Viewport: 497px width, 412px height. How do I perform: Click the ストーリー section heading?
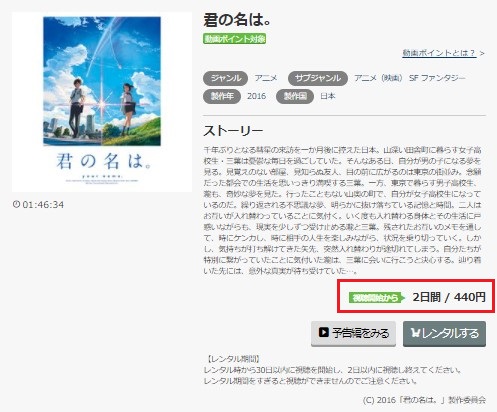(233, 131)
